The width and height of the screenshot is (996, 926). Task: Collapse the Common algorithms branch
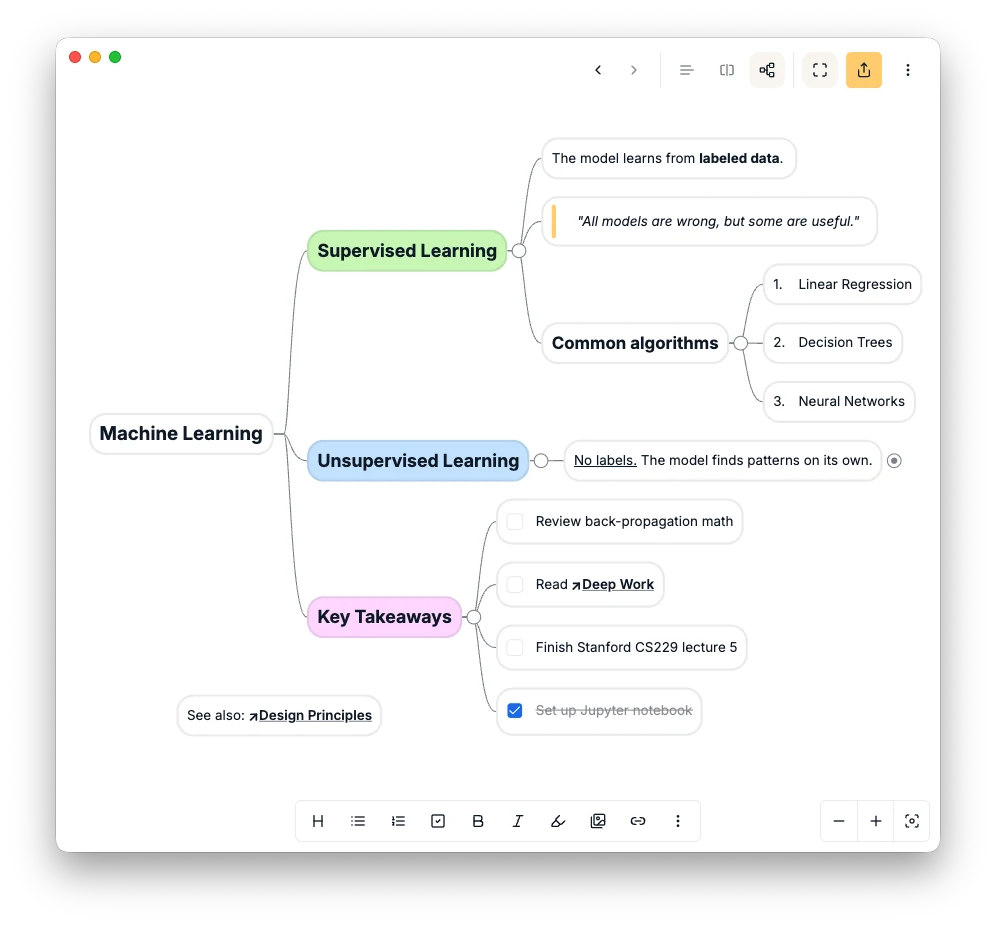(x=740, y=343)
